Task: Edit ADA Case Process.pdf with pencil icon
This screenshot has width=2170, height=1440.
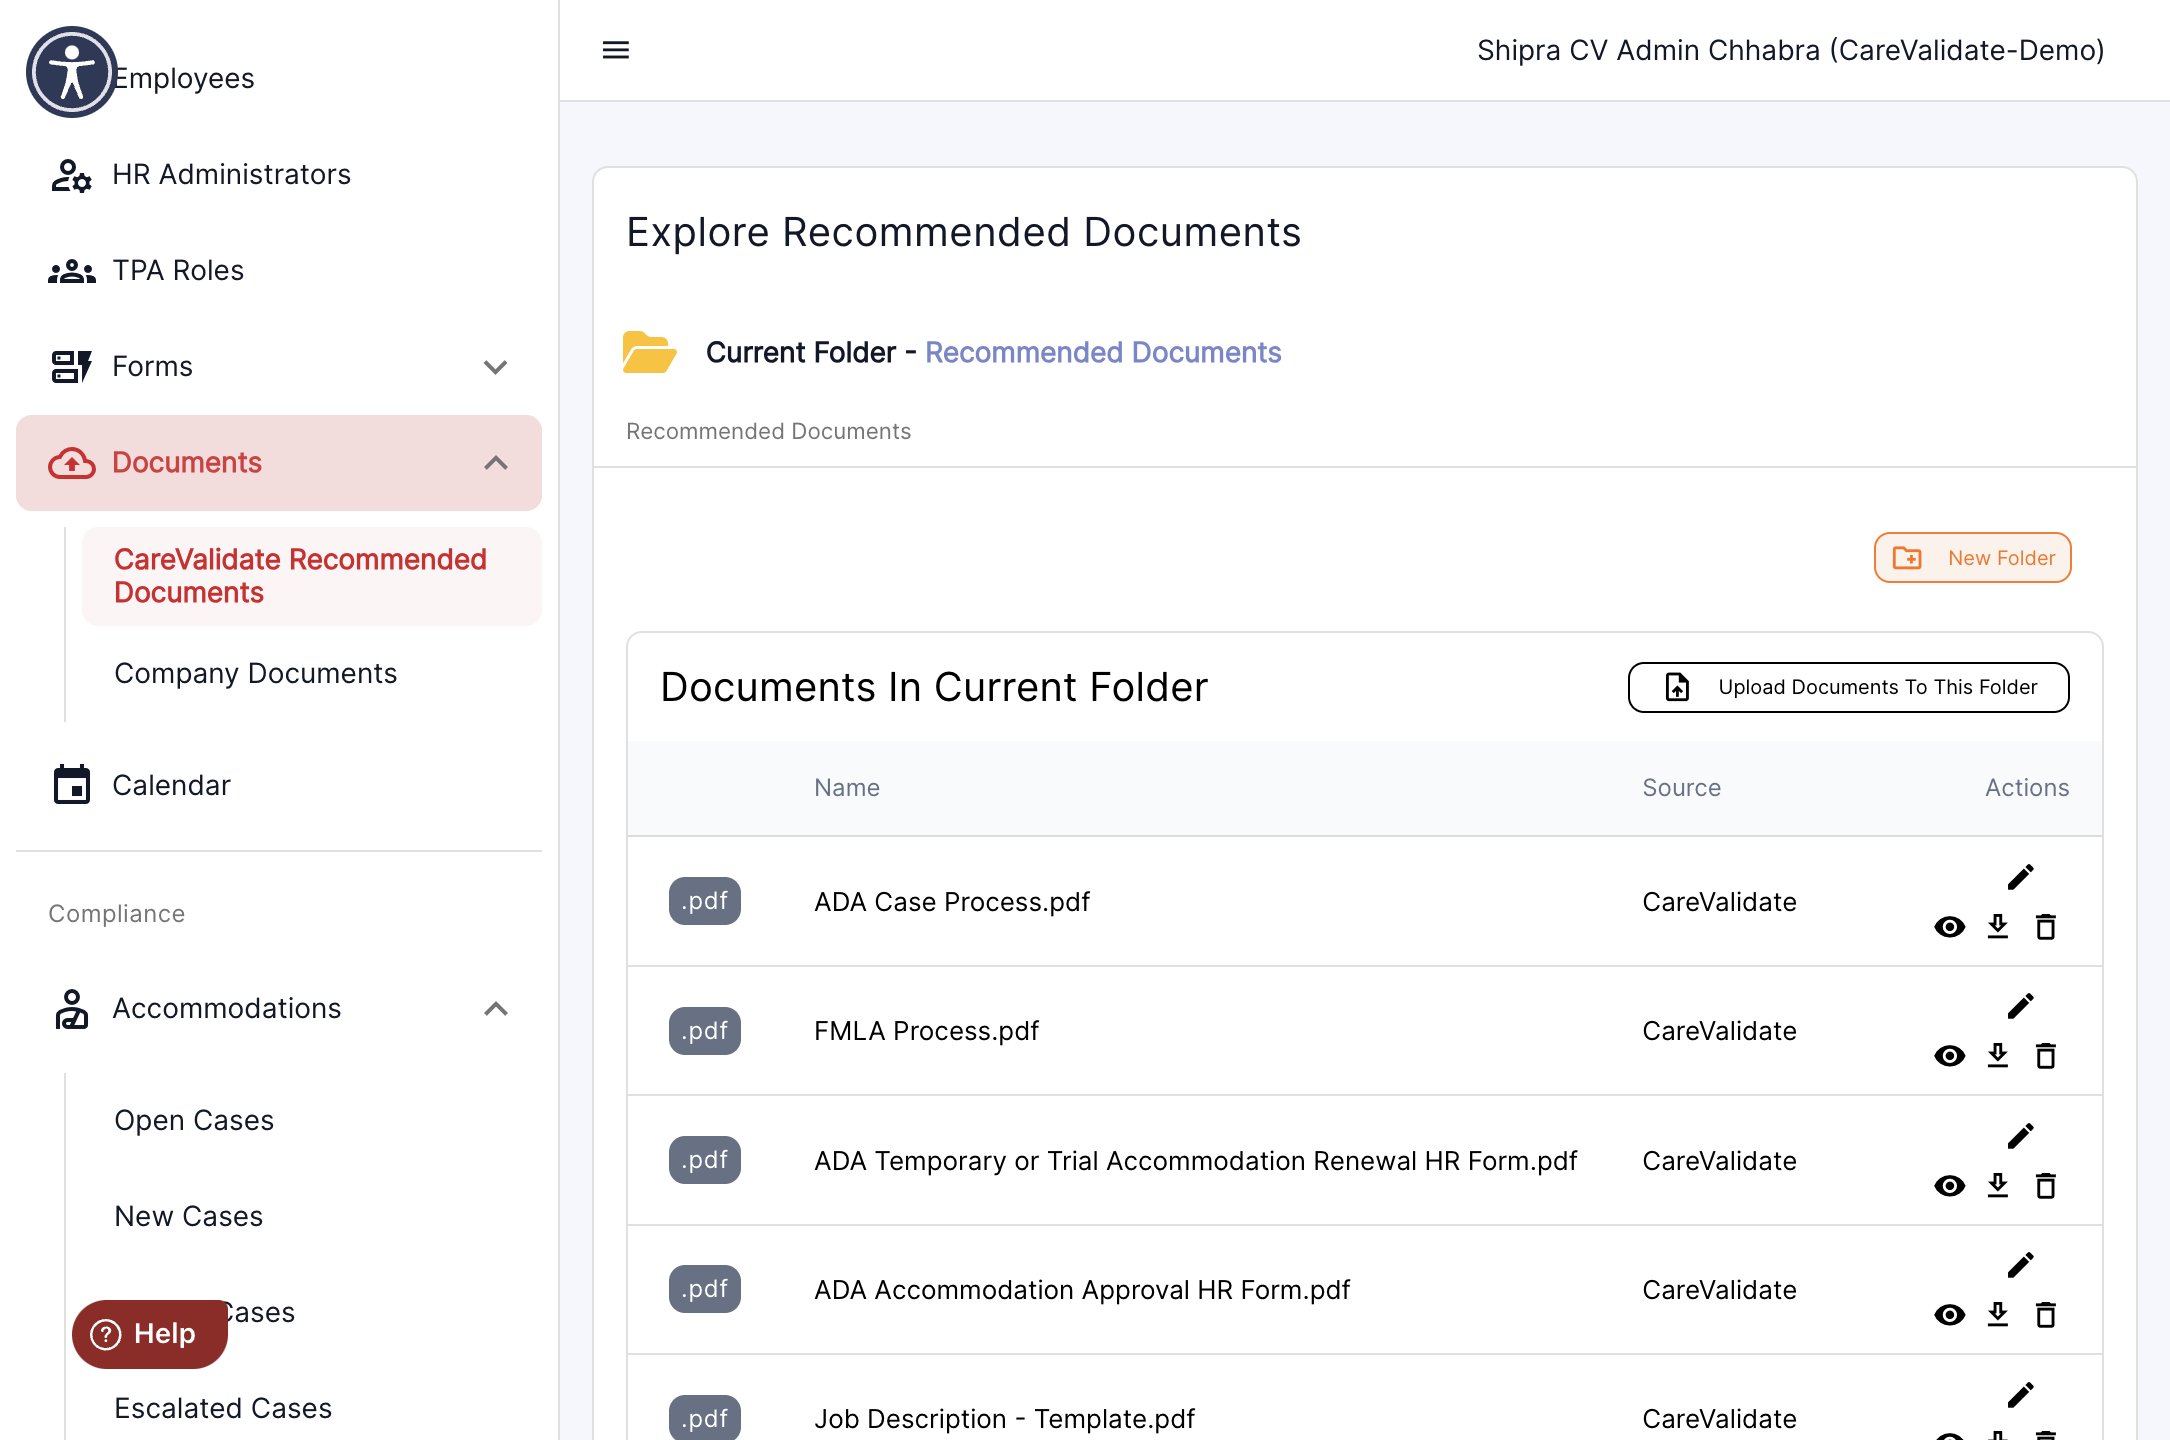Action: (2021, 877)
